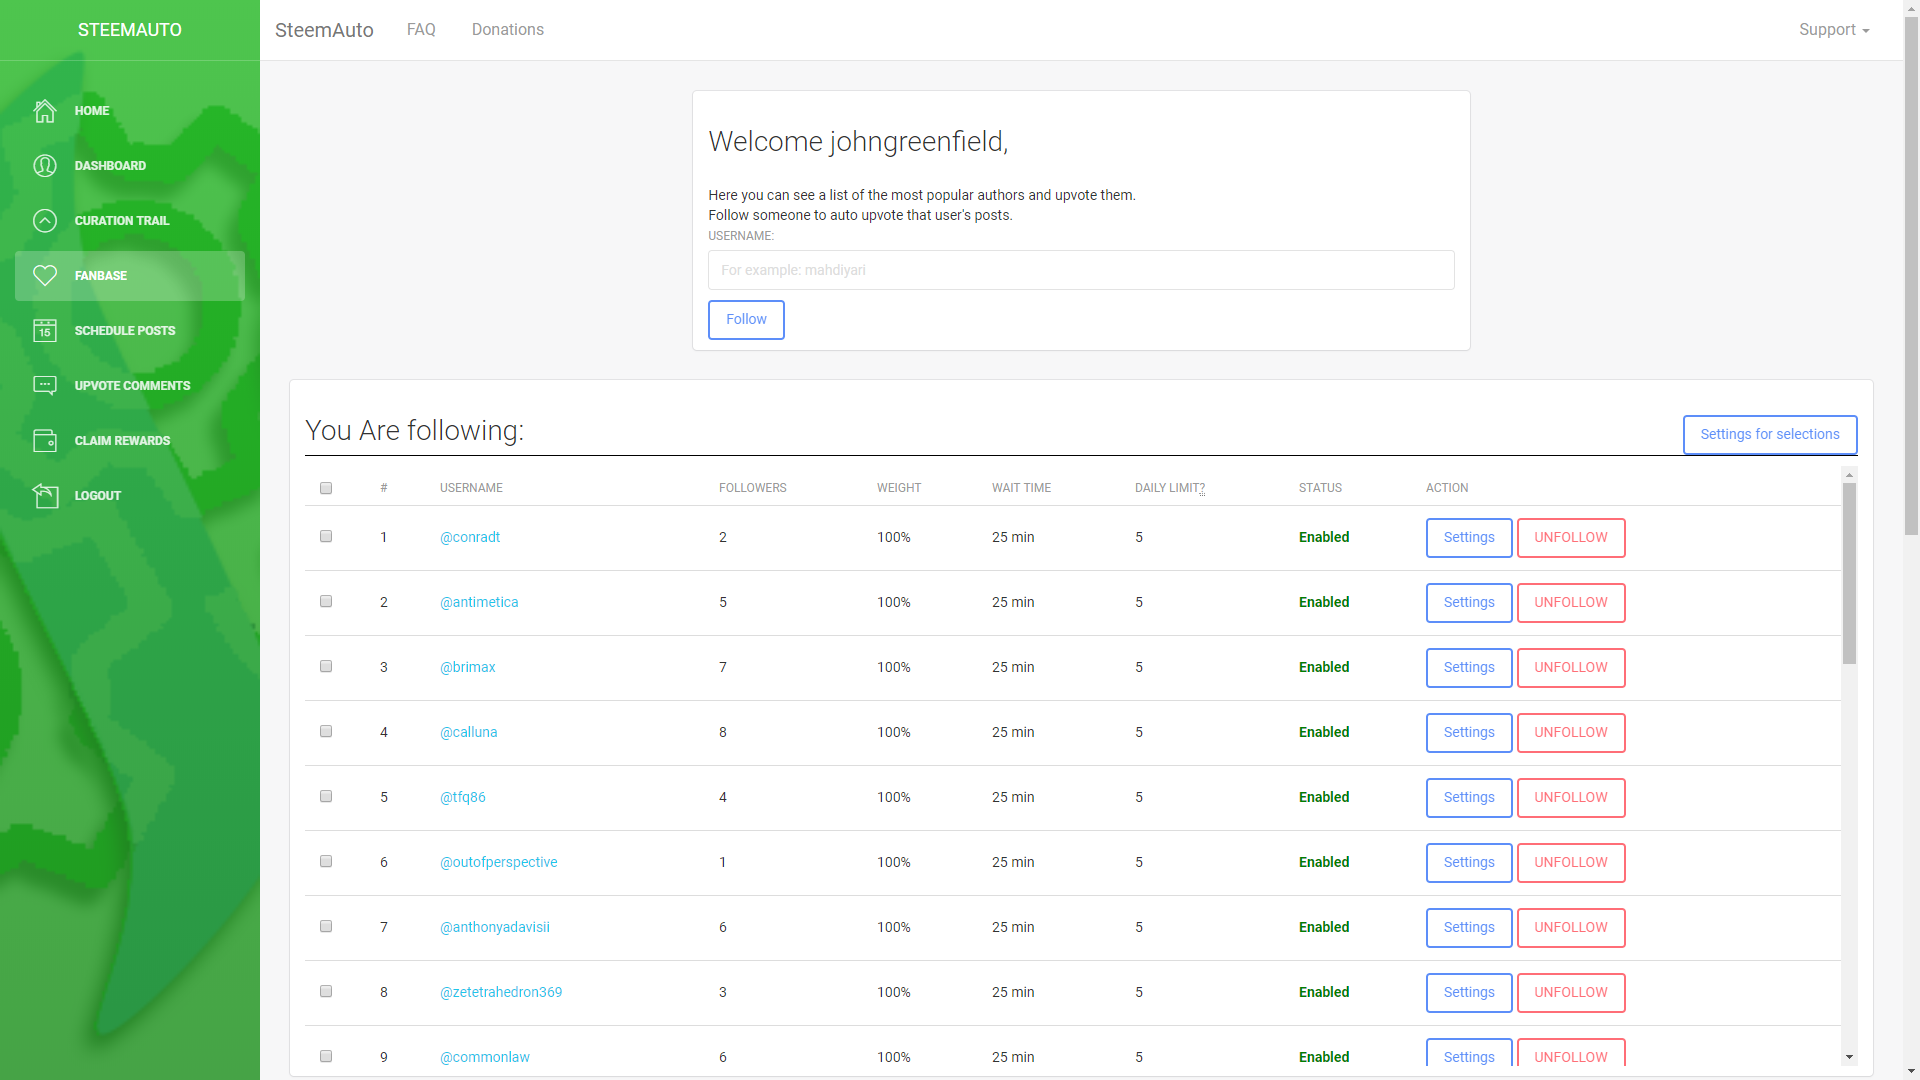The width and height of the screenshot is (1920, 1080).
Task: Click the Claim Rewards wallet icon
Action: tap(45, 441)
